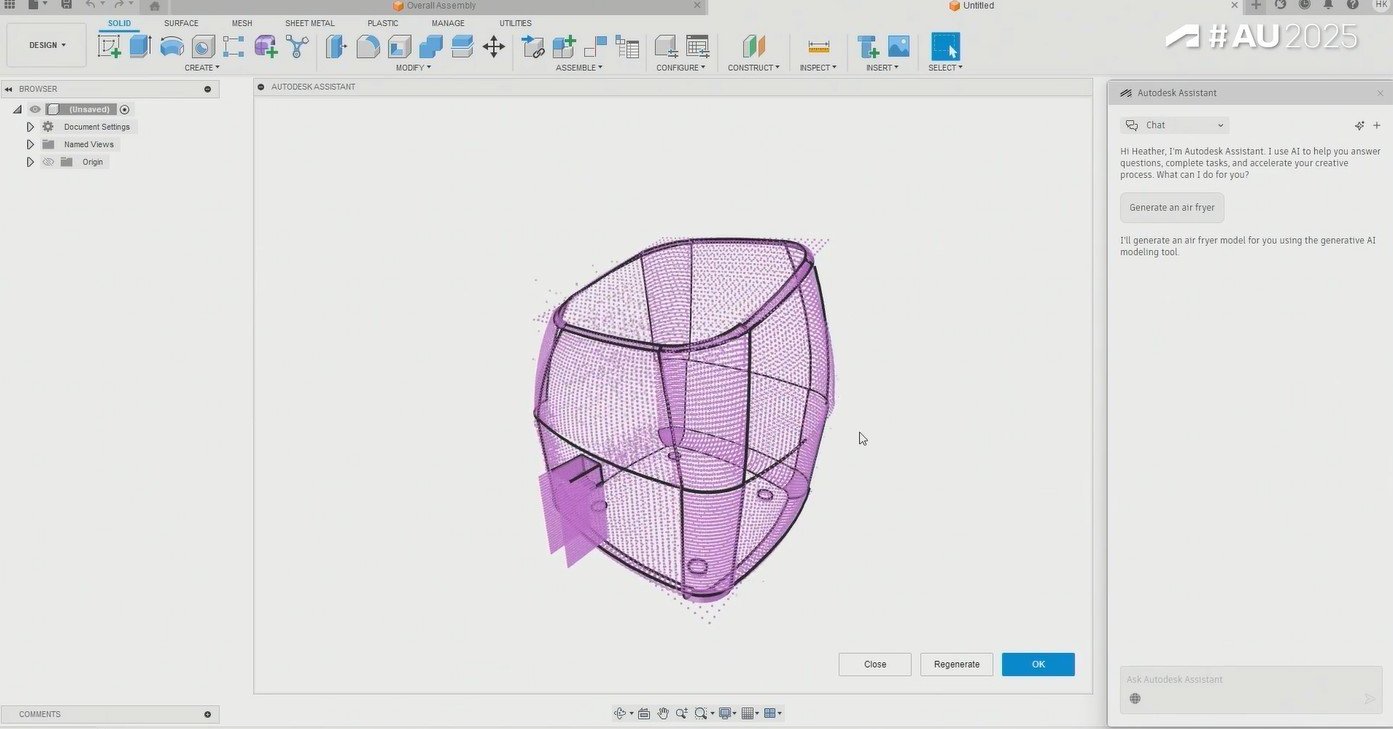1393x729 pixels.
Task: Expand the Document Settings node
Action: coord(30,127)
